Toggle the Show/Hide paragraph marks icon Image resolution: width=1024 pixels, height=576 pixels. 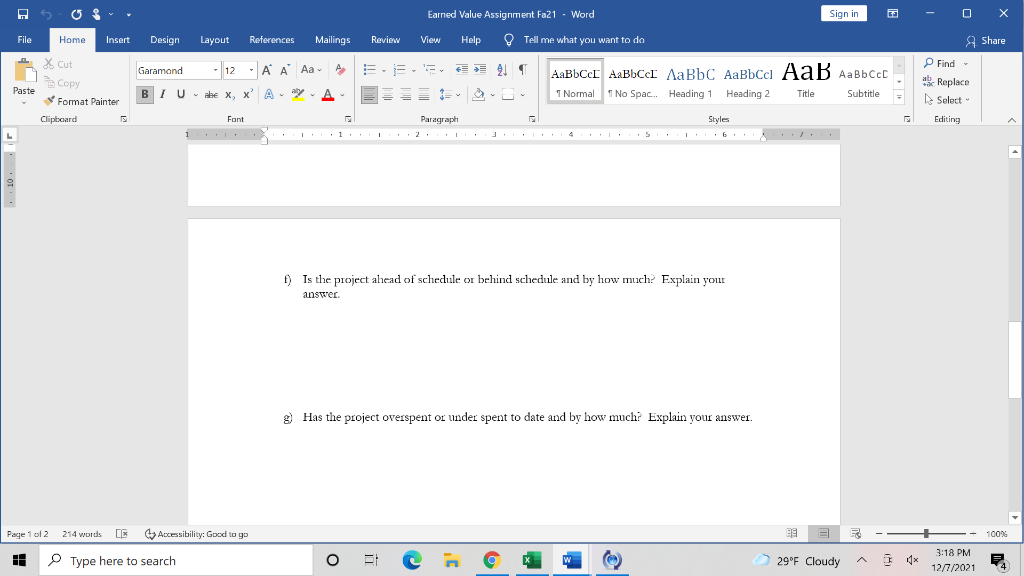521,69
